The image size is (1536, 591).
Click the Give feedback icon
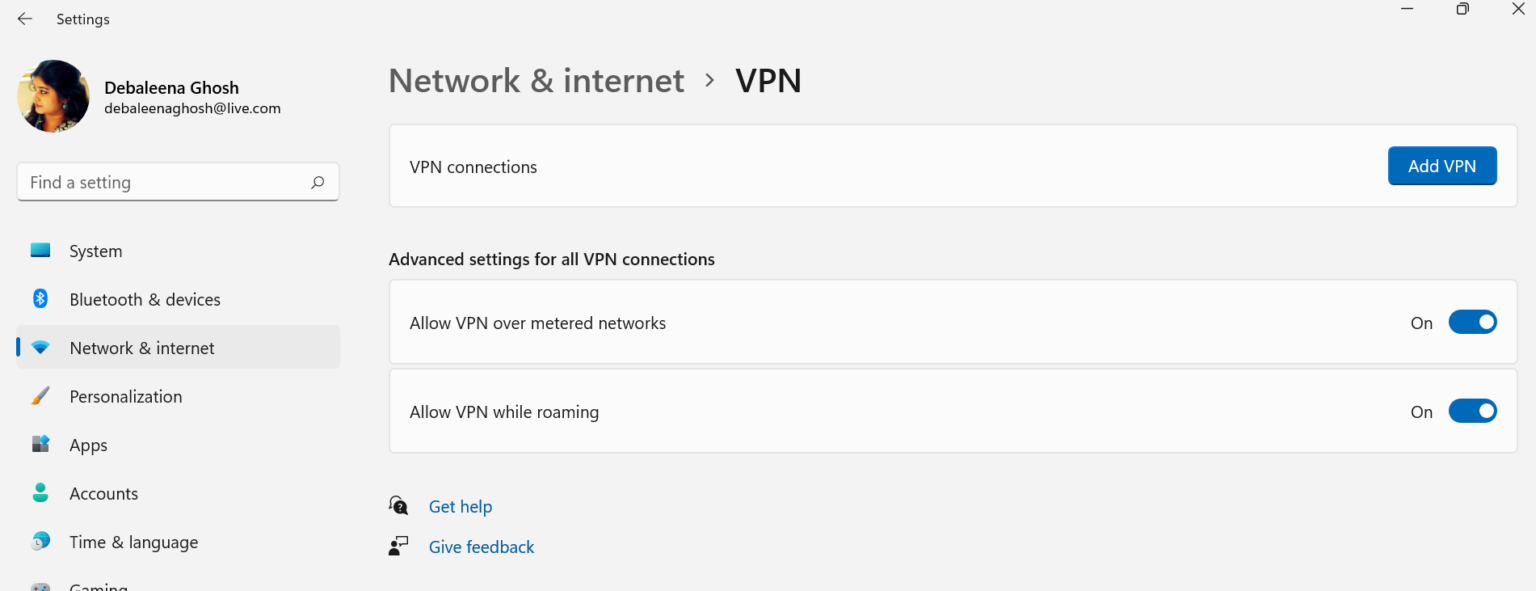click(x=398, y=545)
